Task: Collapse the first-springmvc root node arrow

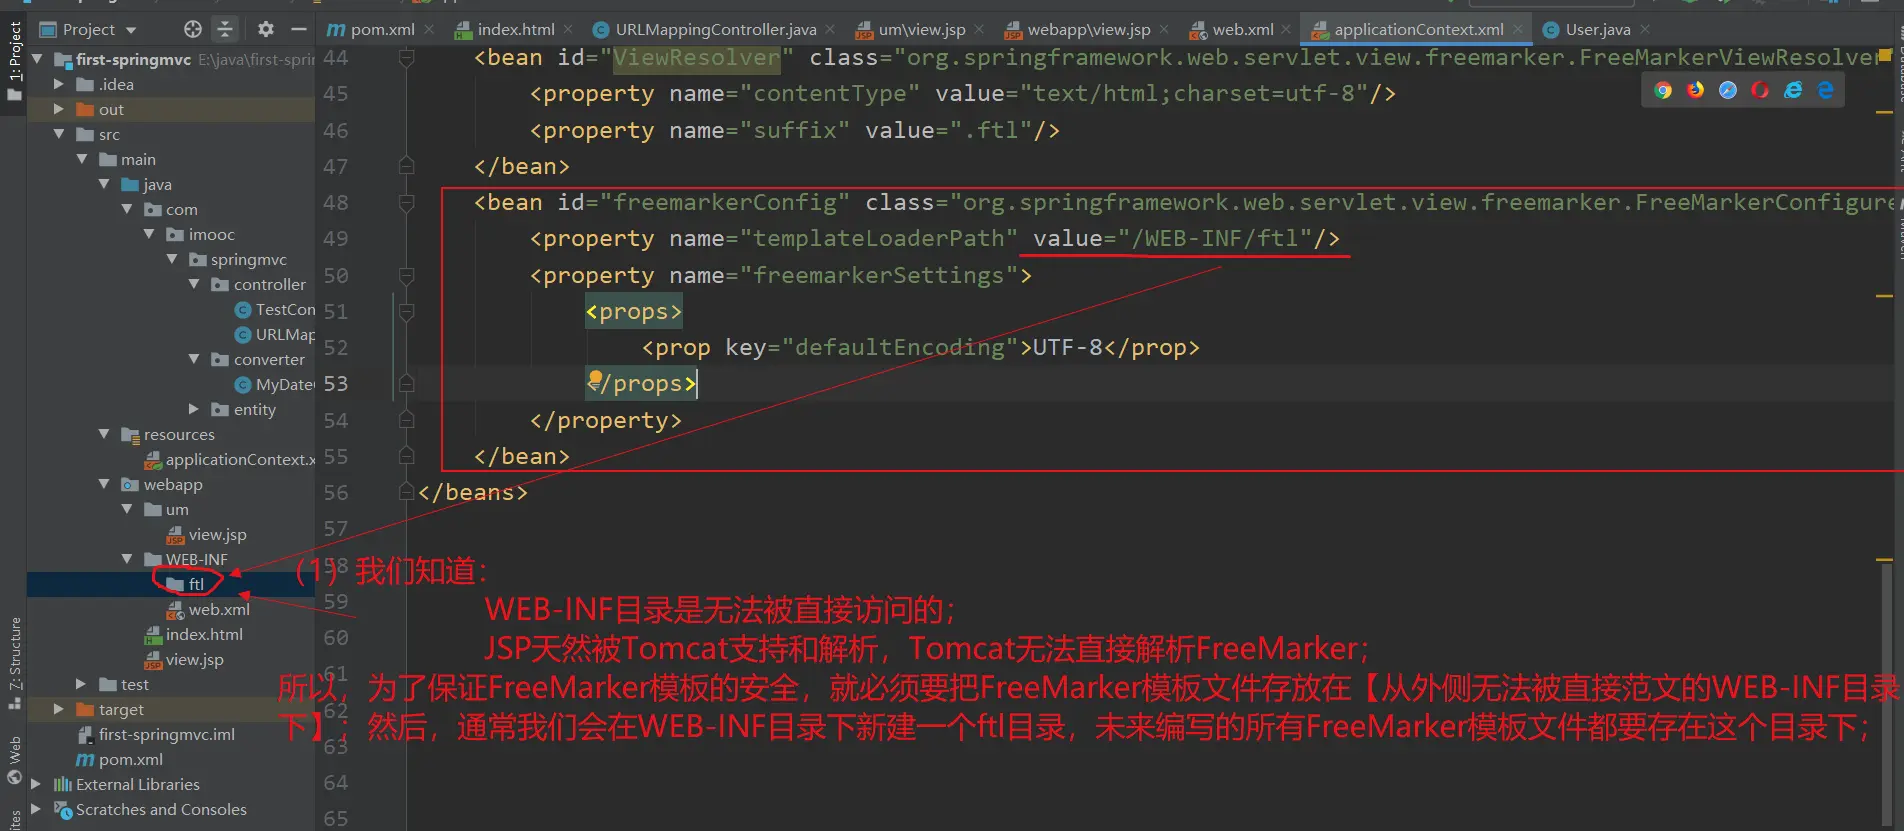Action: click(x=38, y=59)
